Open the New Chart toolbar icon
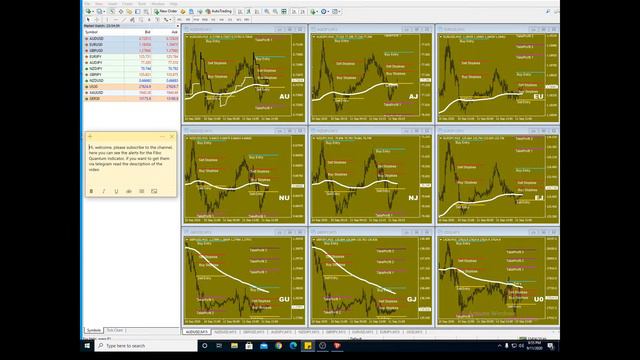This screenshot has width=640, height=360. (89, 11)
